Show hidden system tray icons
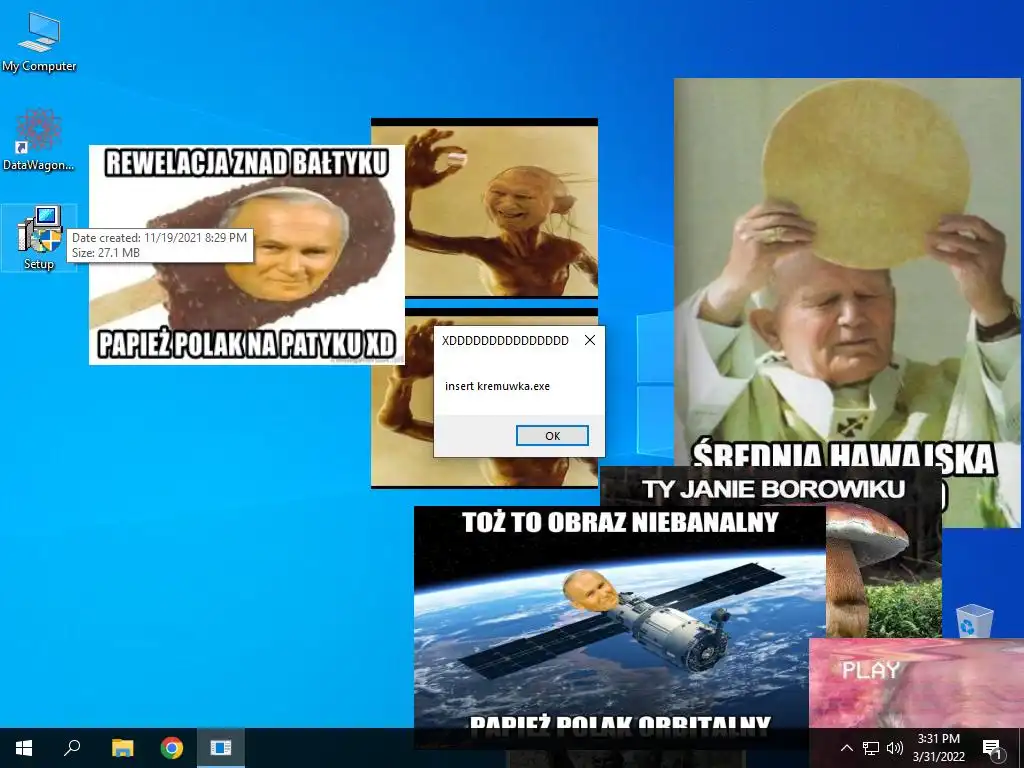 [846, 748]
